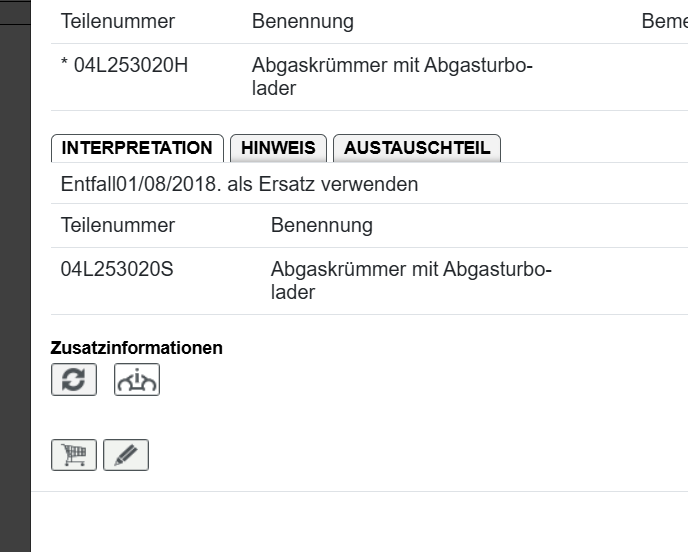This screenshot has width=688, height=552.
Task: Click part number 04L253020H
Action: click(124, 66)
